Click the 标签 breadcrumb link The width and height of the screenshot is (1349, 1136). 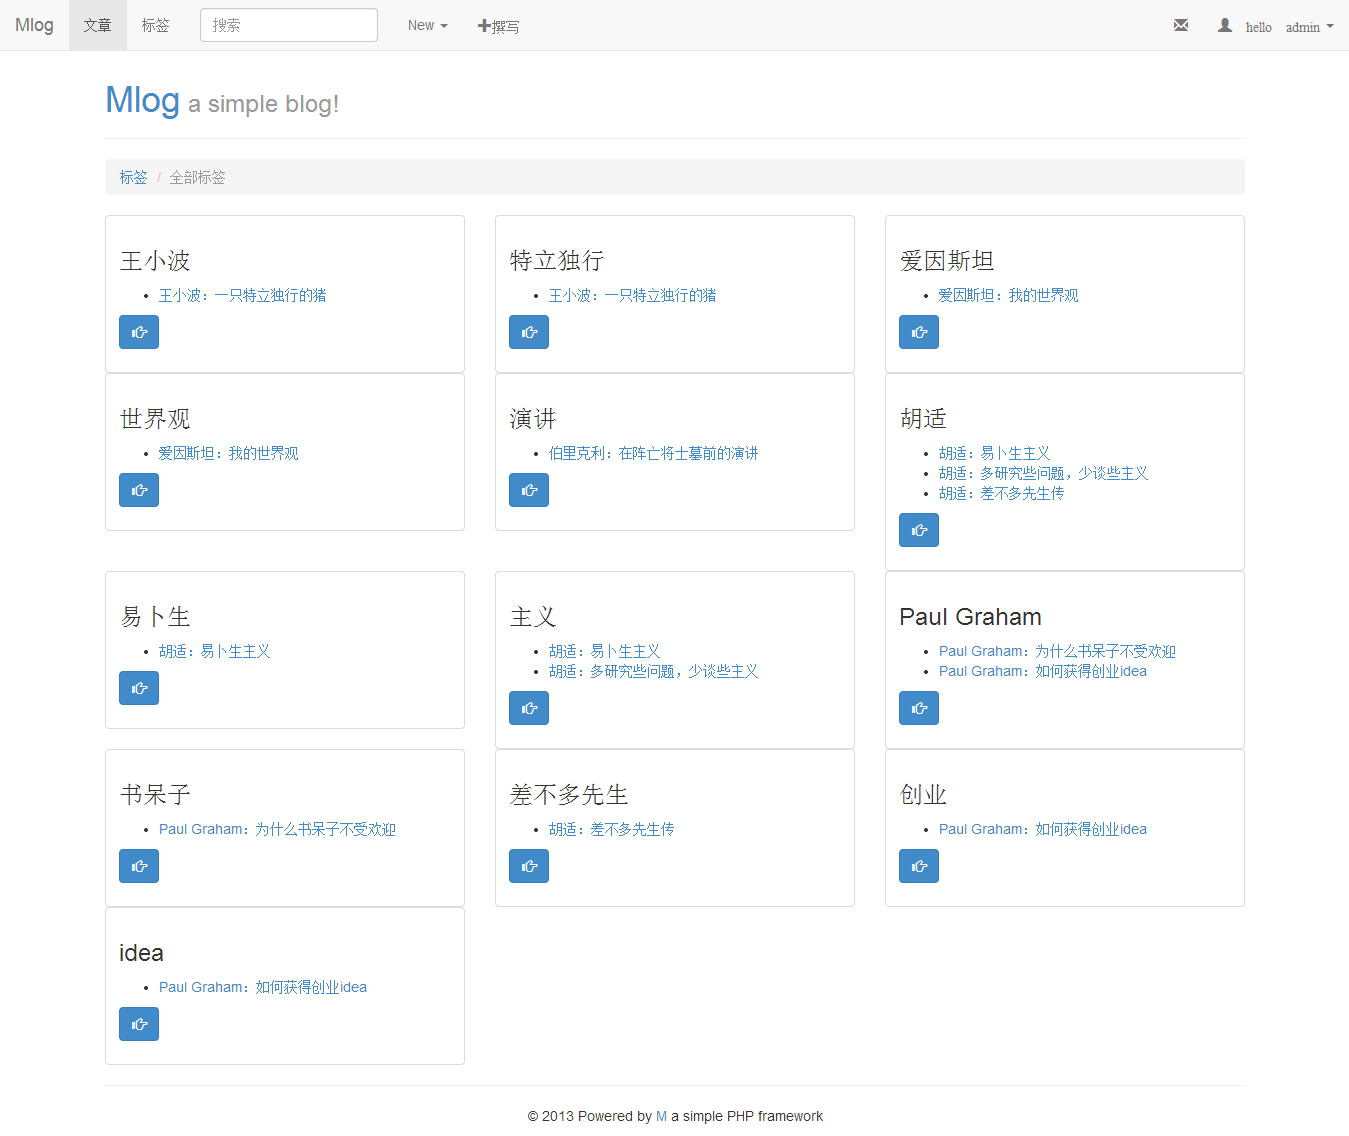pos(133,177)
